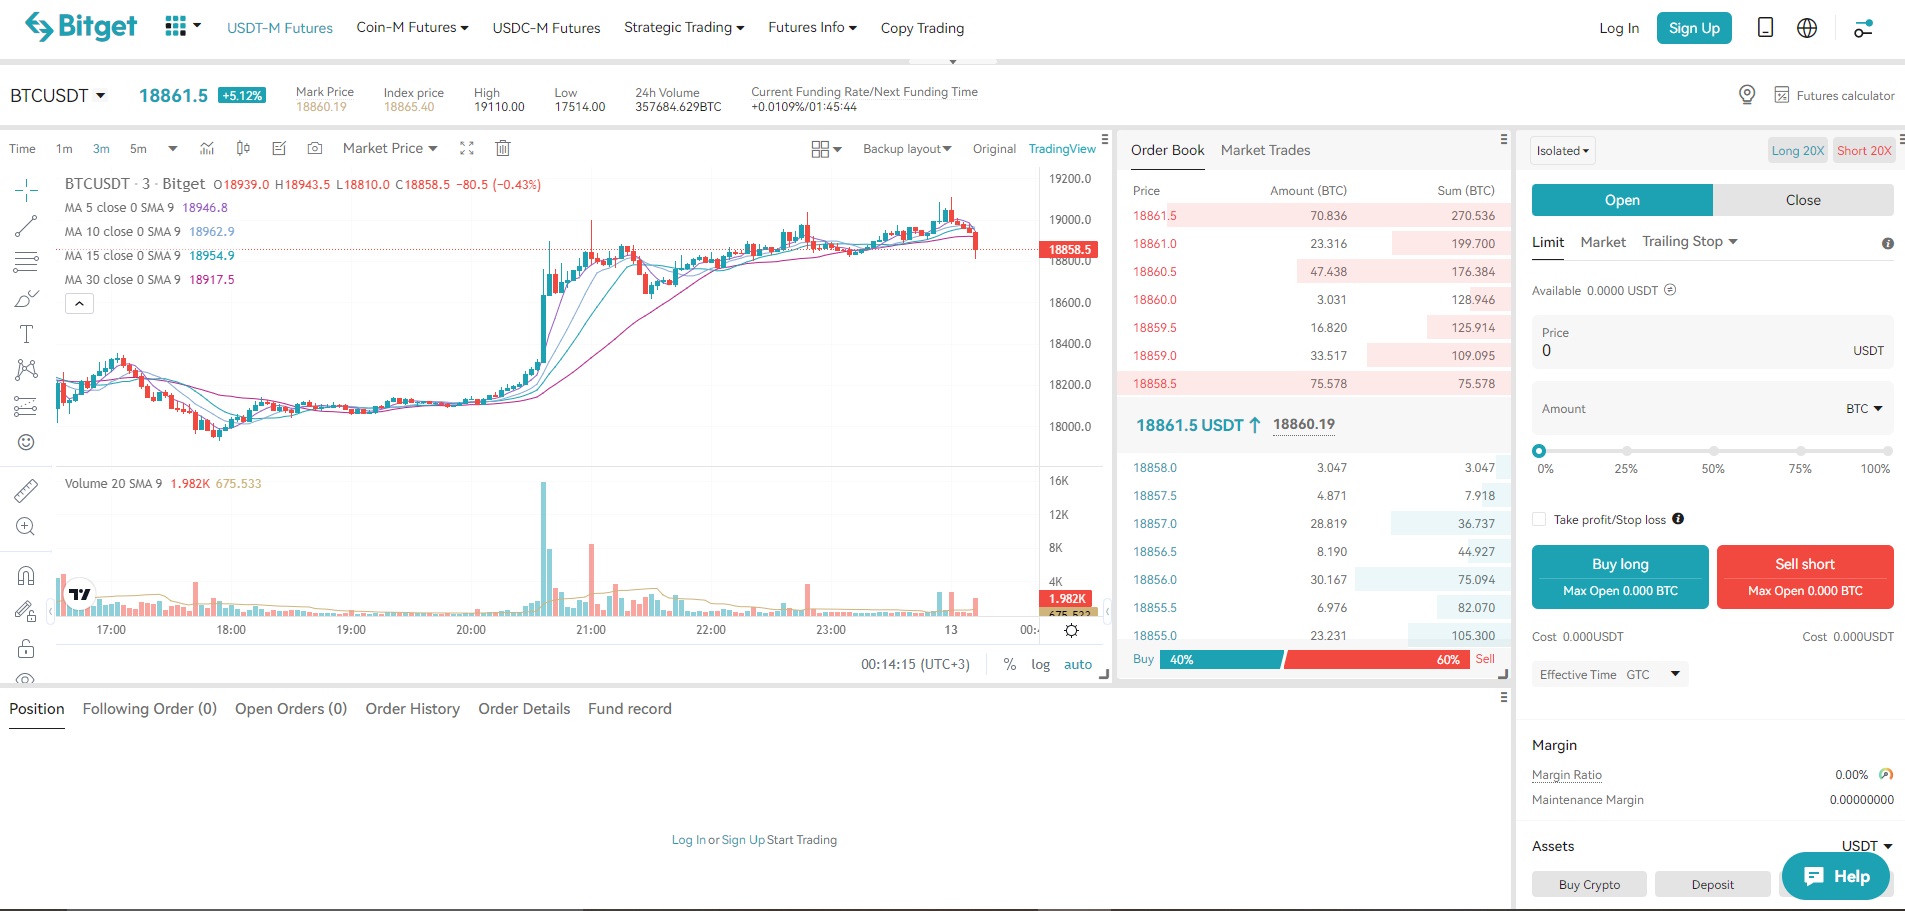The width and height of the screenshot is (1905, 911).
Task: Open the Isolated margin mode dropdown
Action: point(1562,151)
